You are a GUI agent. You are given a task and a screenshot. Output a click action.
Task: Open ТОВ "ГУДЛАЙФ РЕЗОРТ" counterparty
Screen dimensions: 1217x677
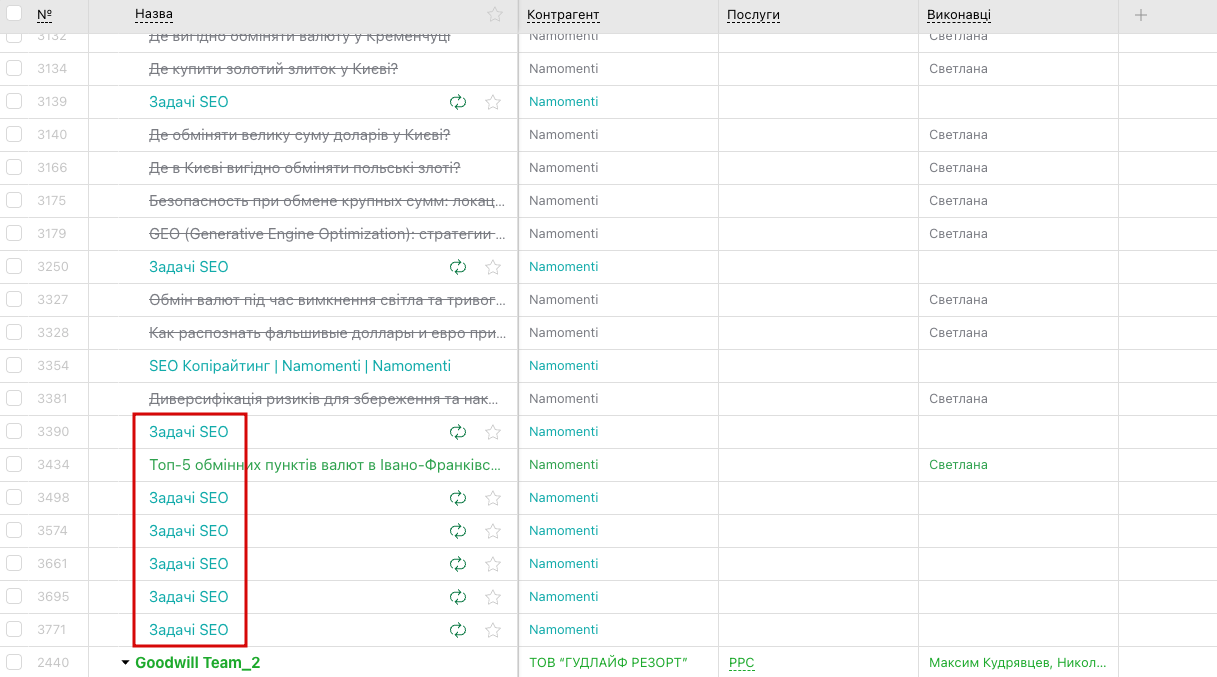point(608,663)
